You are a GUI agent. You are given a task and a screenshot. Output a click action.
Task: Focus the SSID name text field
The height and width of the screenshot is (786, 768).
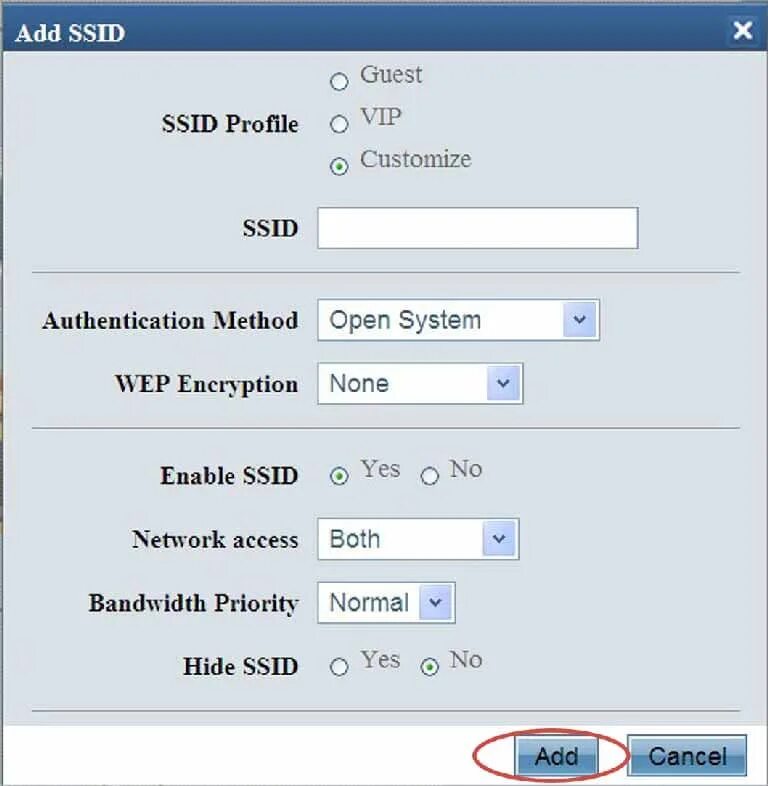(478, 228)
